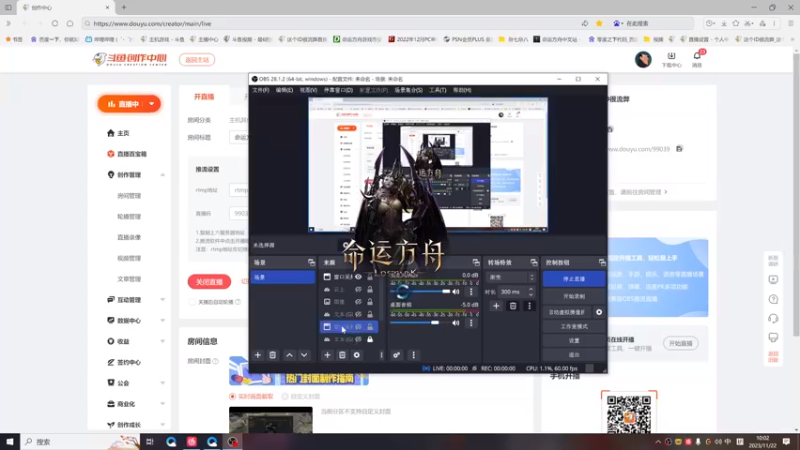Mute the 桌面音频 channel speaker icon
Viewport: 800px width, 450px height.
pos(456,323)
